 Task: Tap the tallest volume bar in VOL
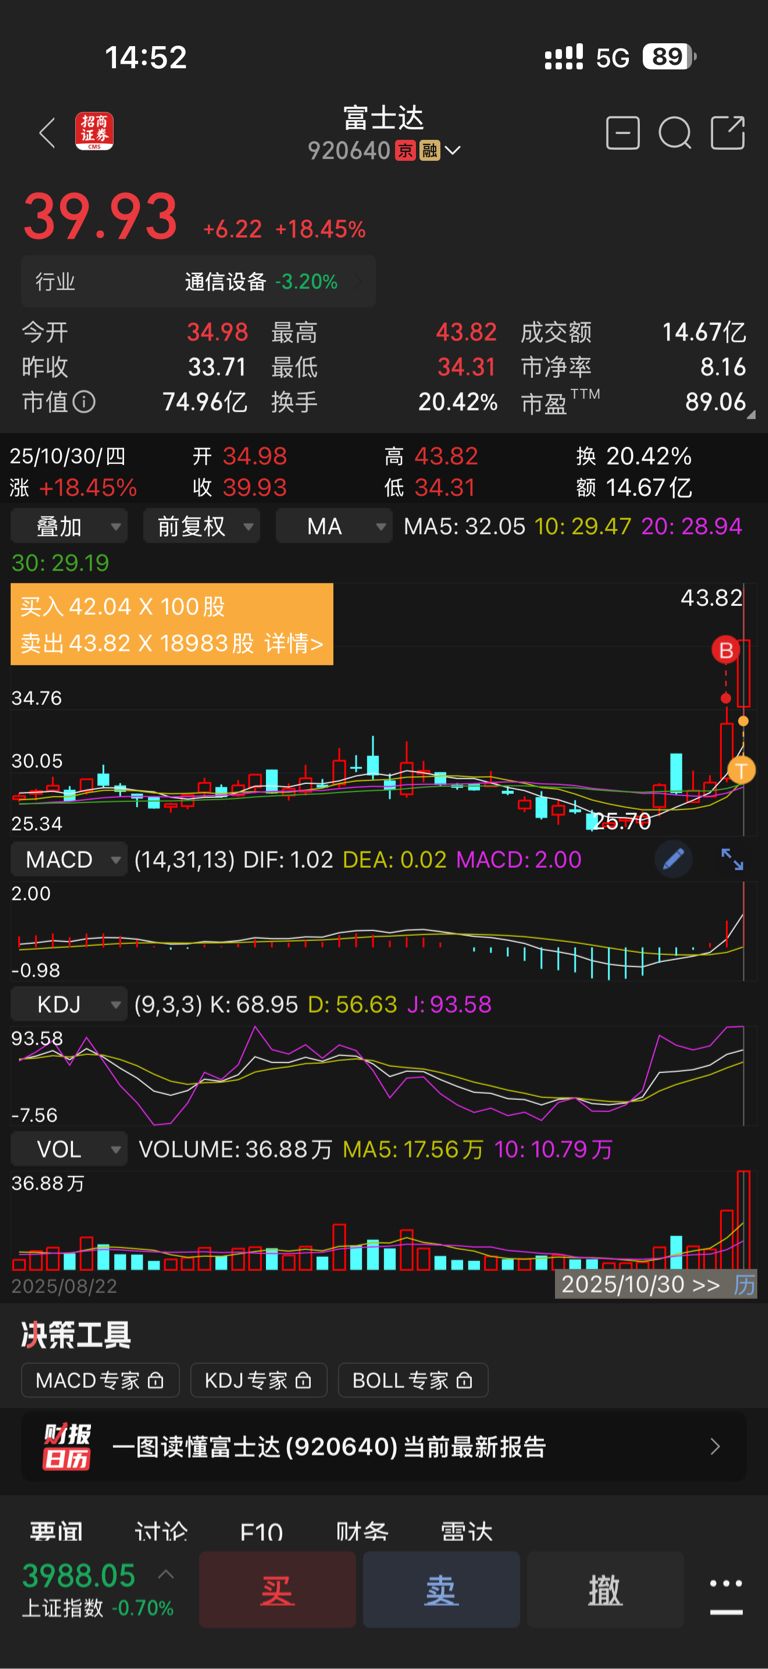743,1220
